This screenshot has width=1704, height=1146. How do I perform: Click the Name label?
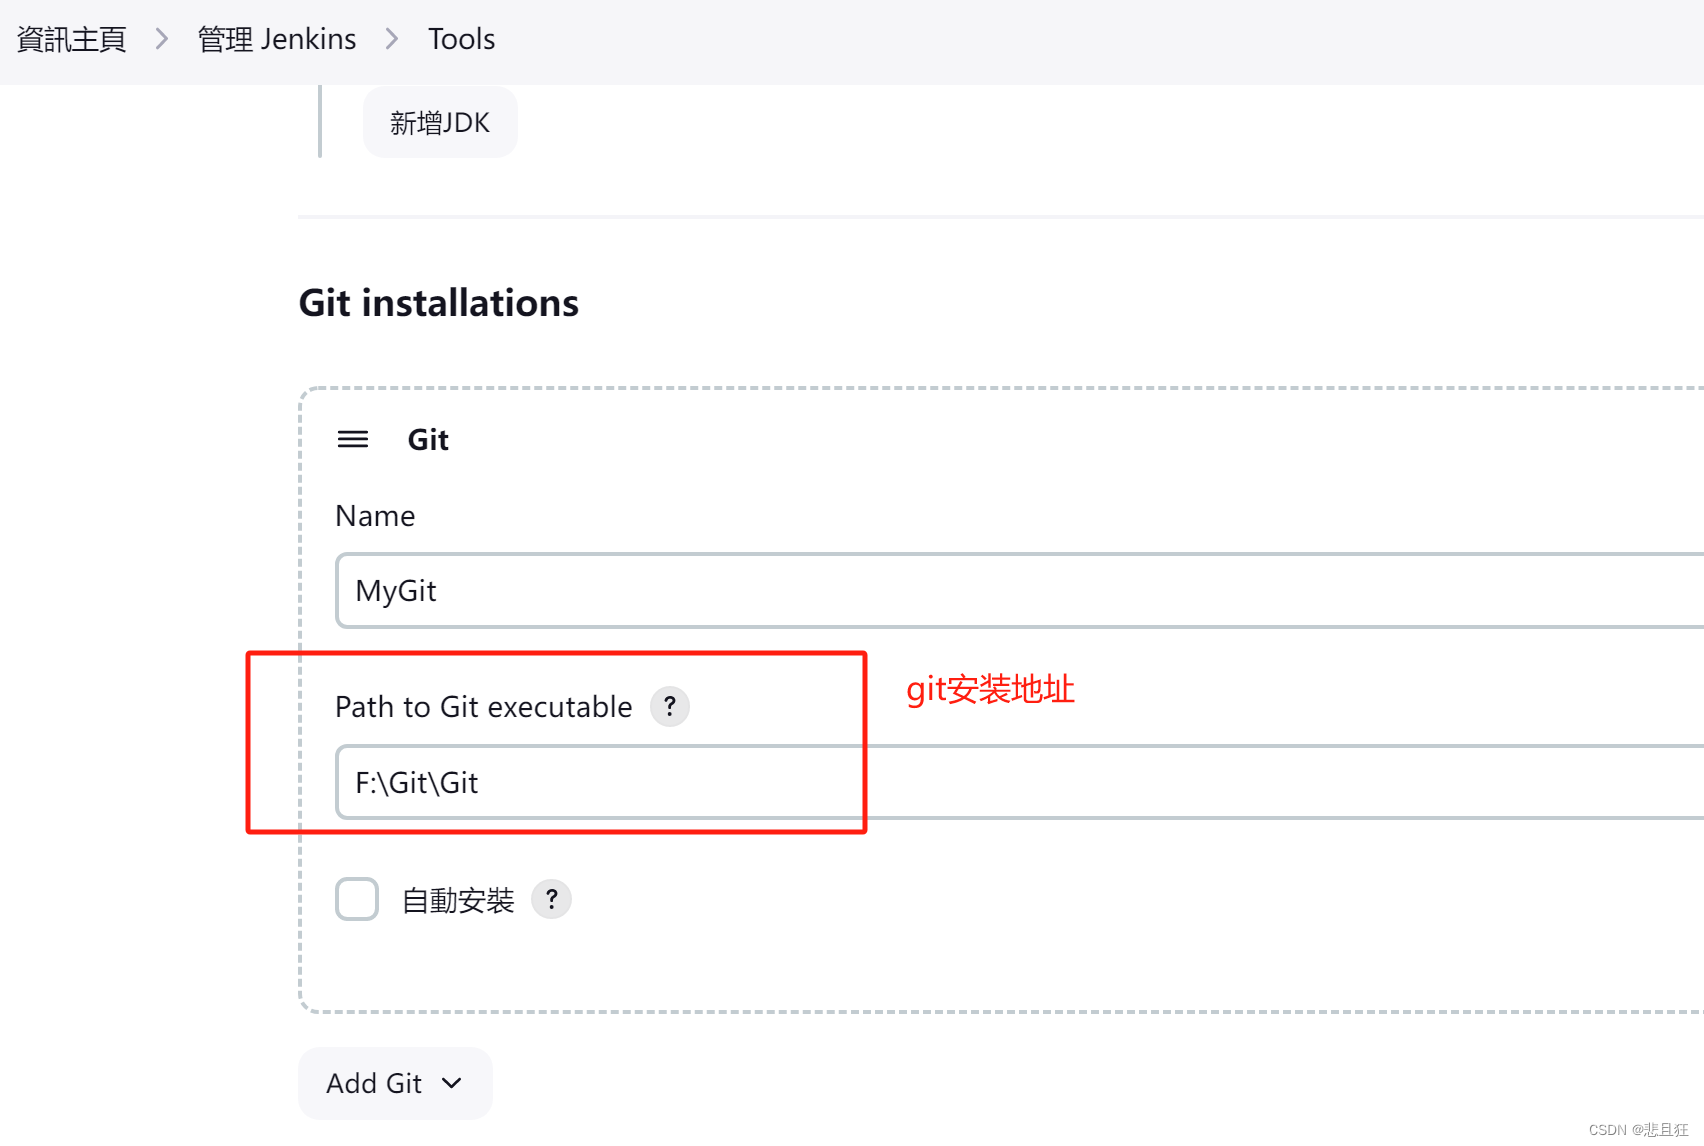click(x=375, y=516)
